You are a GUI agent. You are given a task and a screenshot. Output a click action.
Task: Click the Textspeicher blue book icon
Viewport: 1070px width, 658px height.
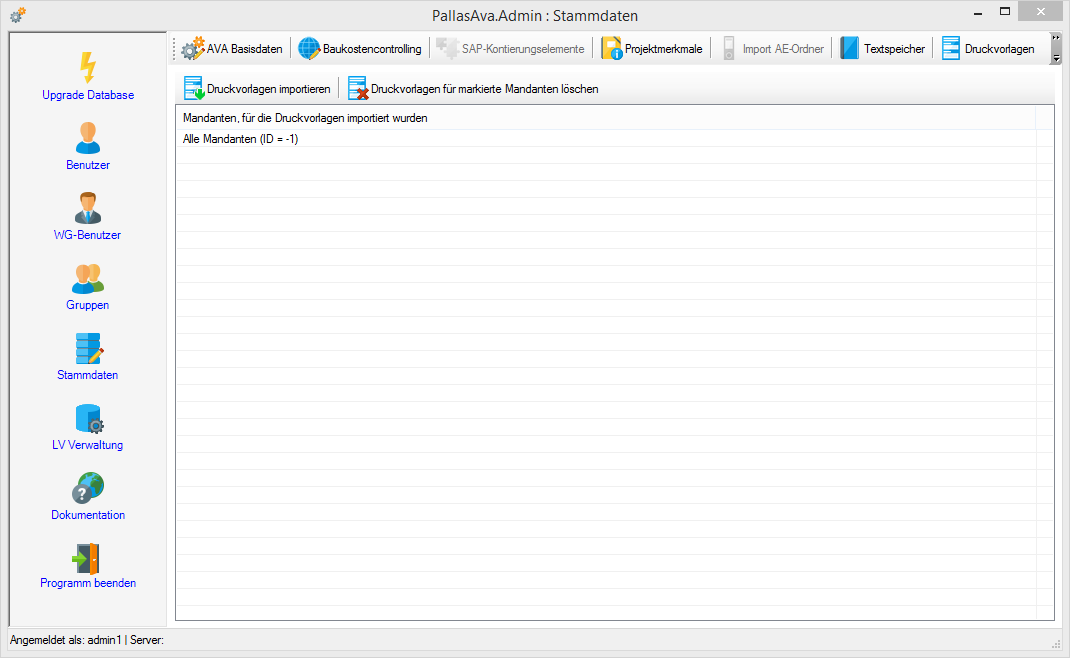850,48
